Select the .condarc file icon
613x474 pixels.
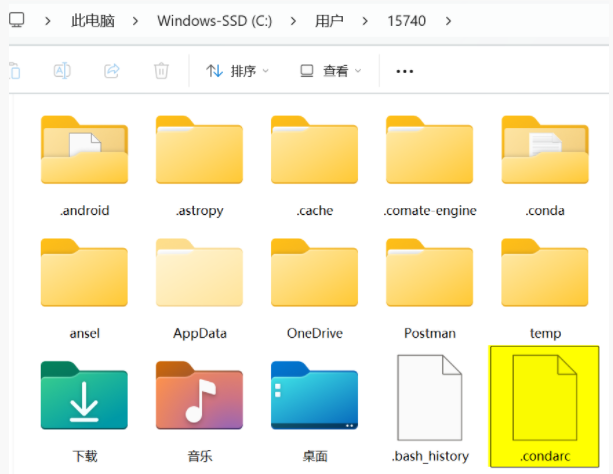coord(545,397)
